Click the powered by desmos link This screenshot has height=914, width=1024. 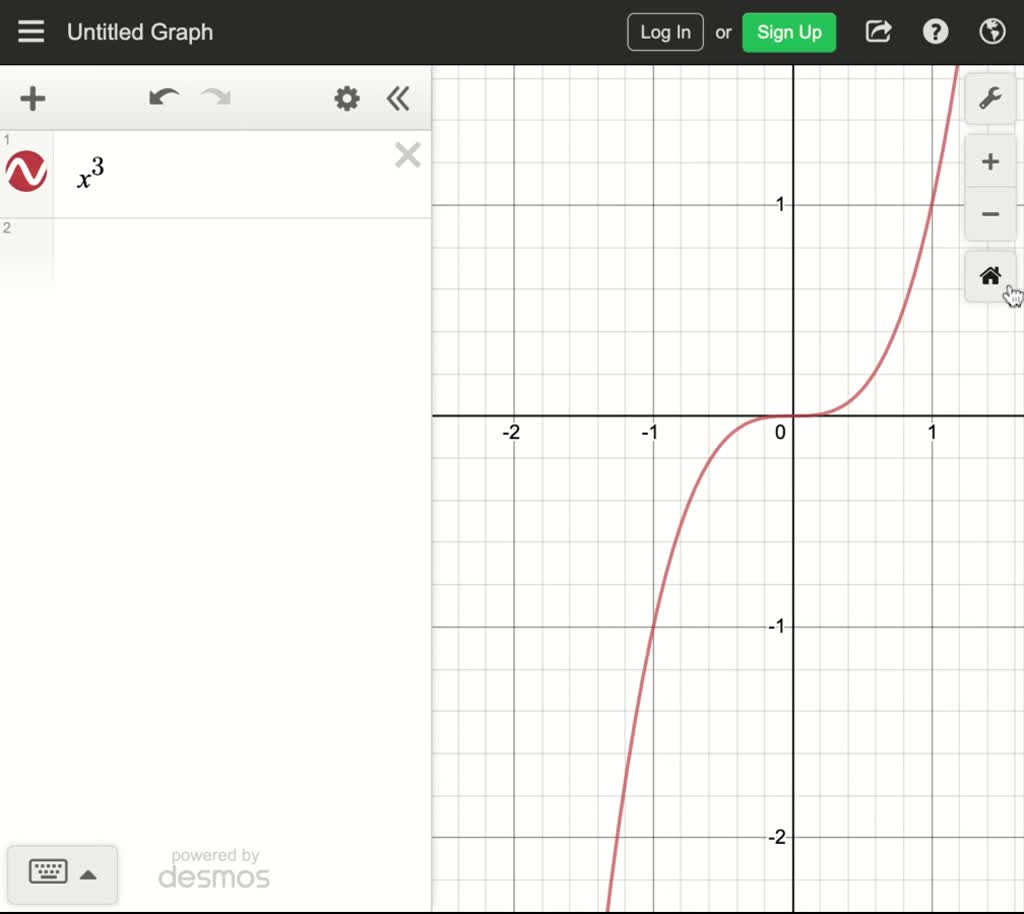[213, 869]
